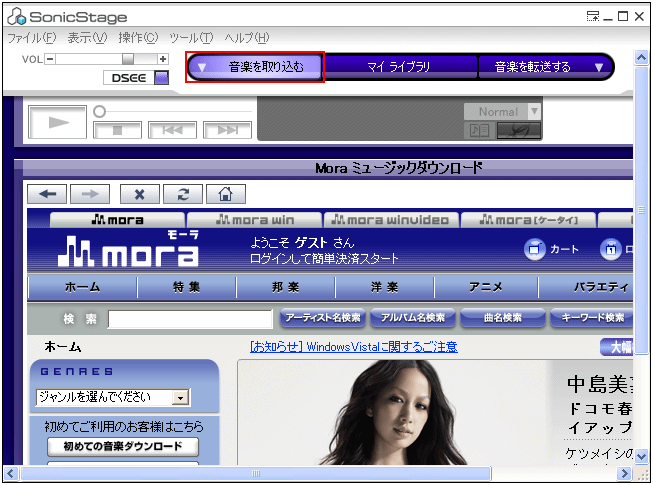
Task: Click the lyrics/info display icon under Normal
Action: [479, 131]
